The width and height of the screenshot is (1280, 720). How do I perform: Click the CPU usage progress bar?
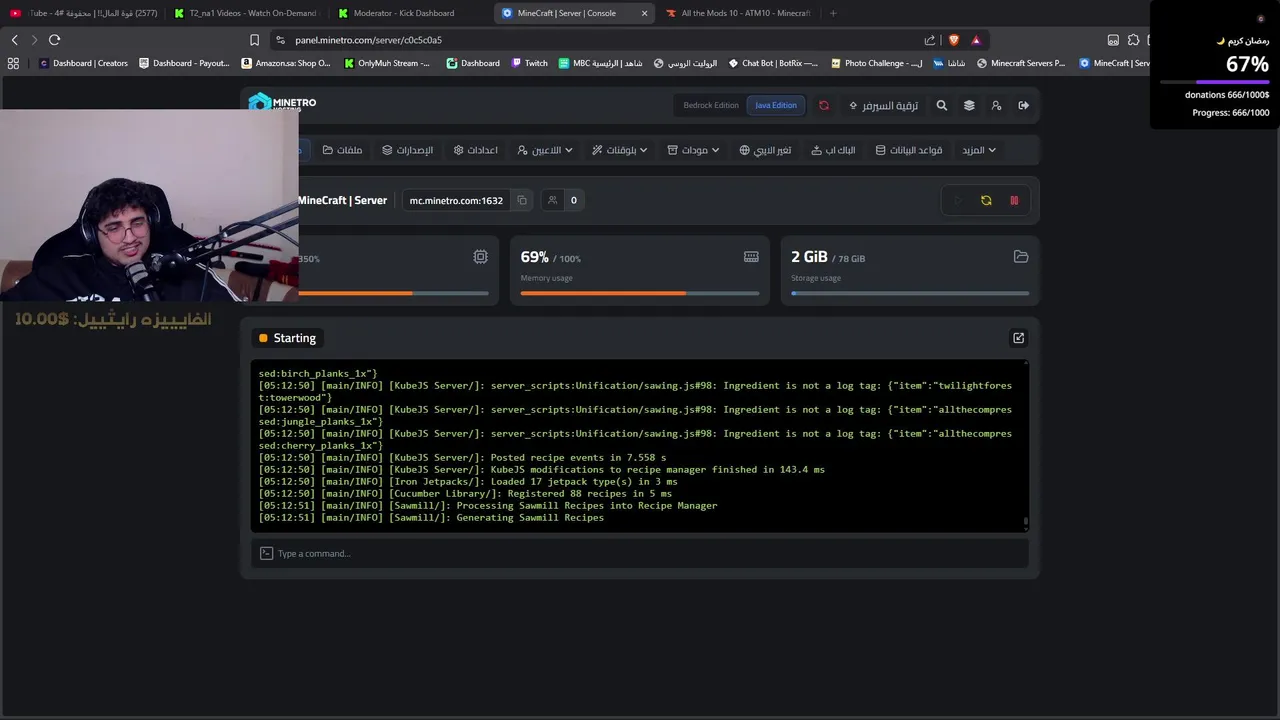(393, 293)
